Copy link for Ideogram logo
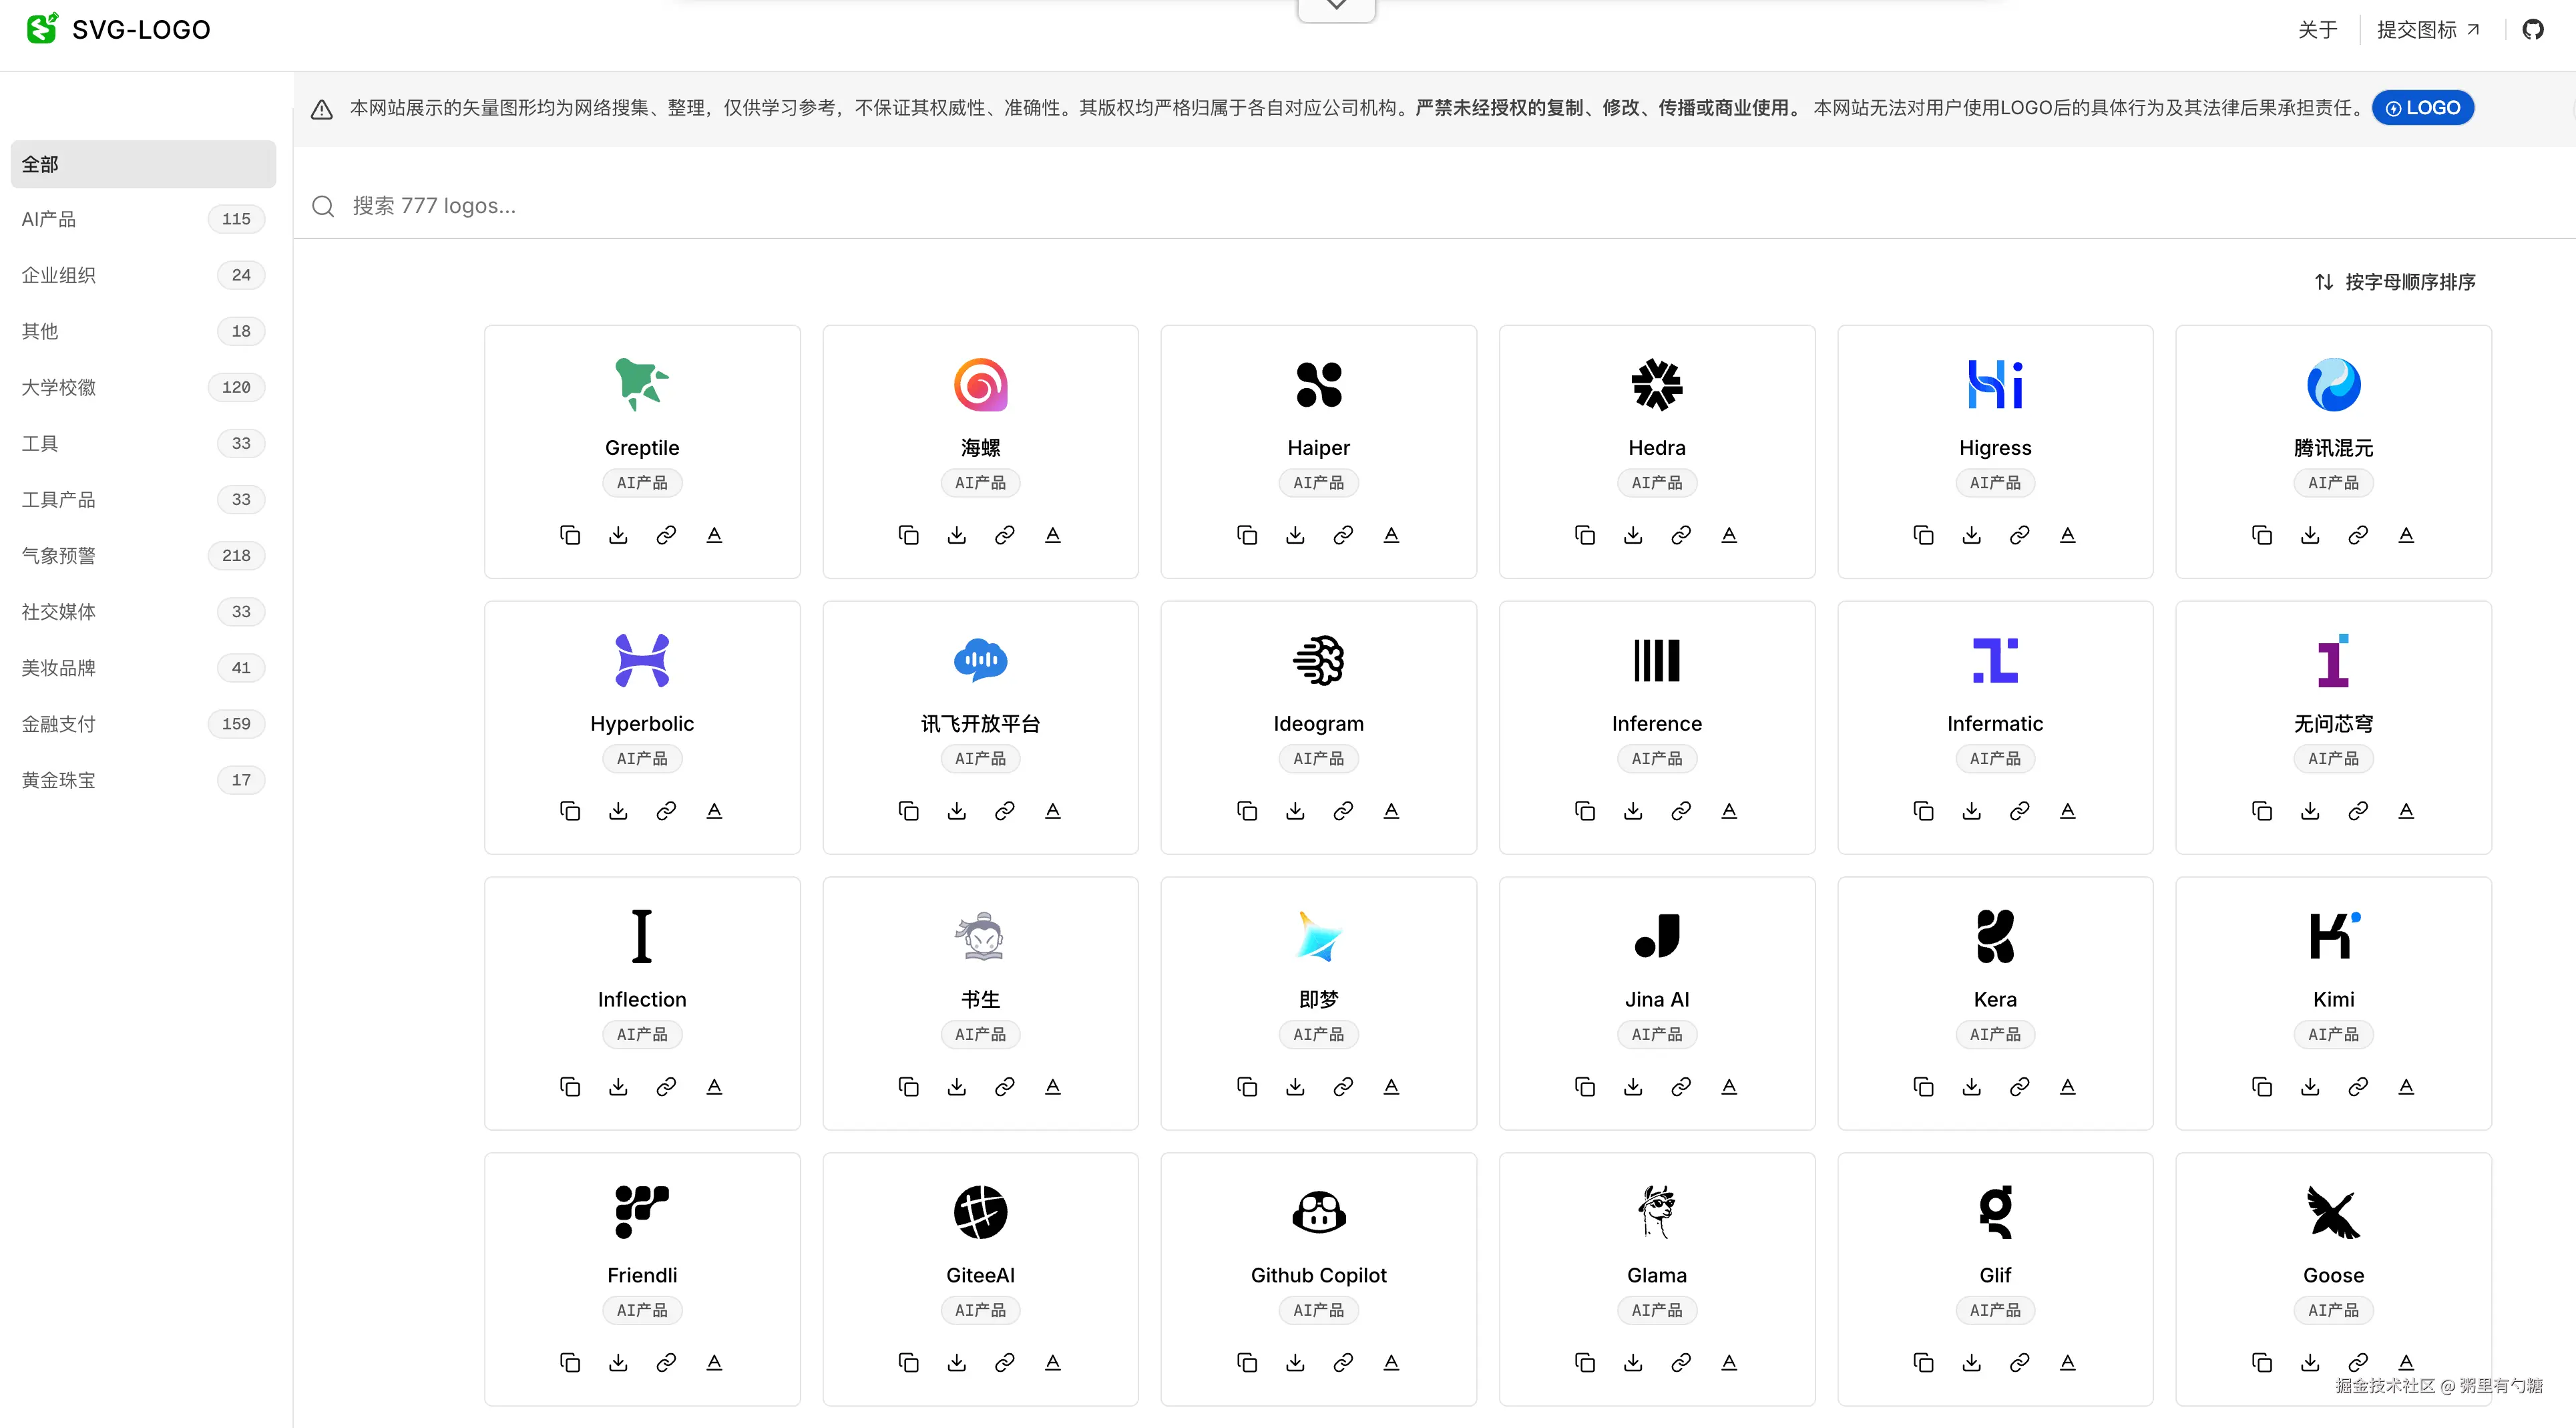Image resolution: width=2576 pixels, height=1428 pixels. [1343, 811]
